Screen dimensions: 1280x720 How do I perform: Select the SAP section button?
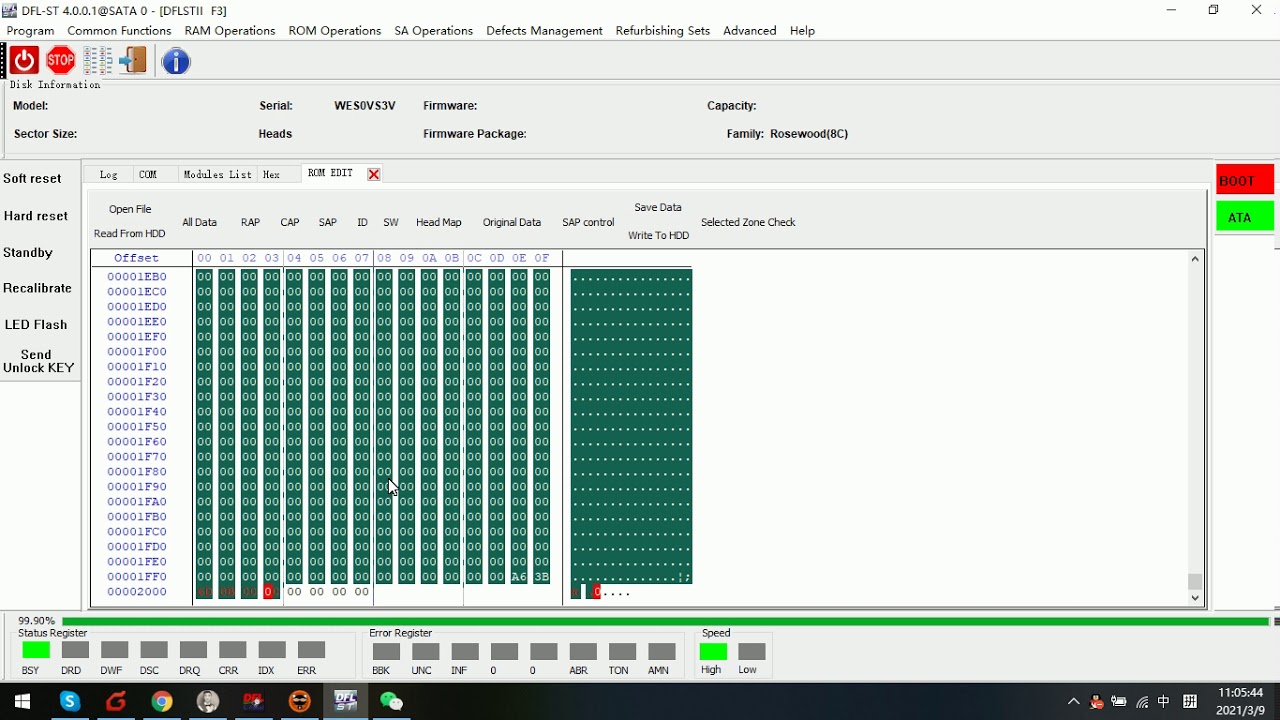[328, 222]
